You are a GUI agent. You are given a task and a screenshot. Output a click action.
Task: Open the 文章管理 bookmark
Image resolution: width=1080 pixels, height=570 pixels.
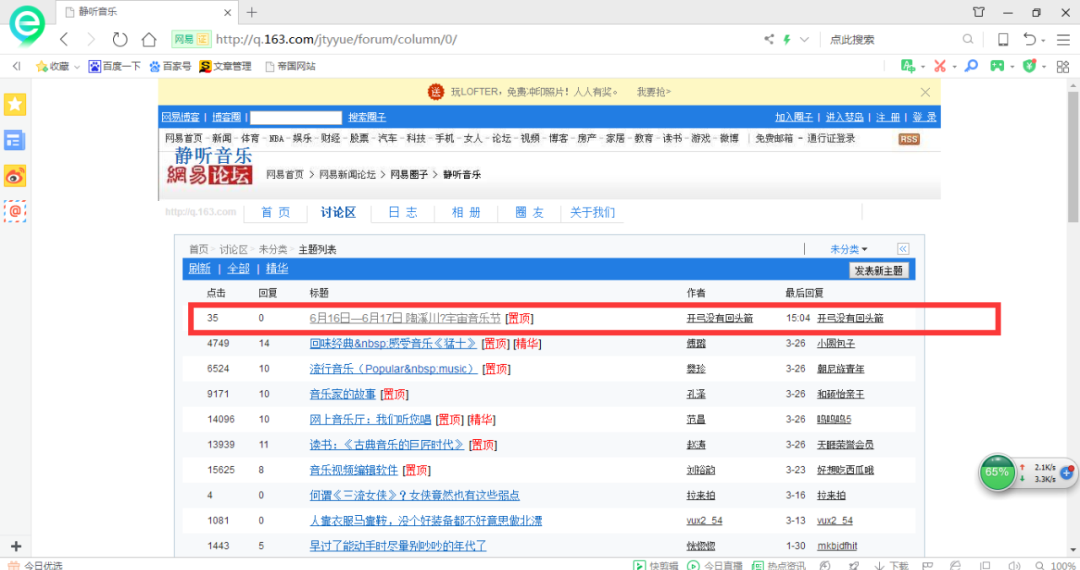(x=225, y=66)
